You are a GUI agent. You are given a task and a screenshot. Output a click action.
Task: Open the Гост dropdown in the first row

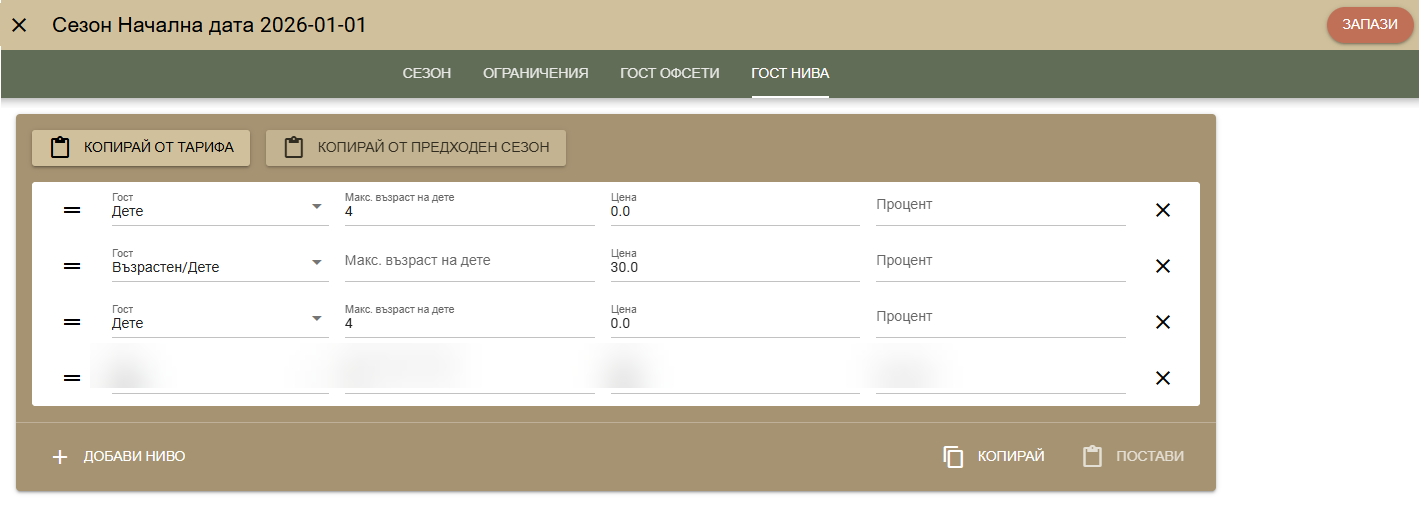coord(220,207)
